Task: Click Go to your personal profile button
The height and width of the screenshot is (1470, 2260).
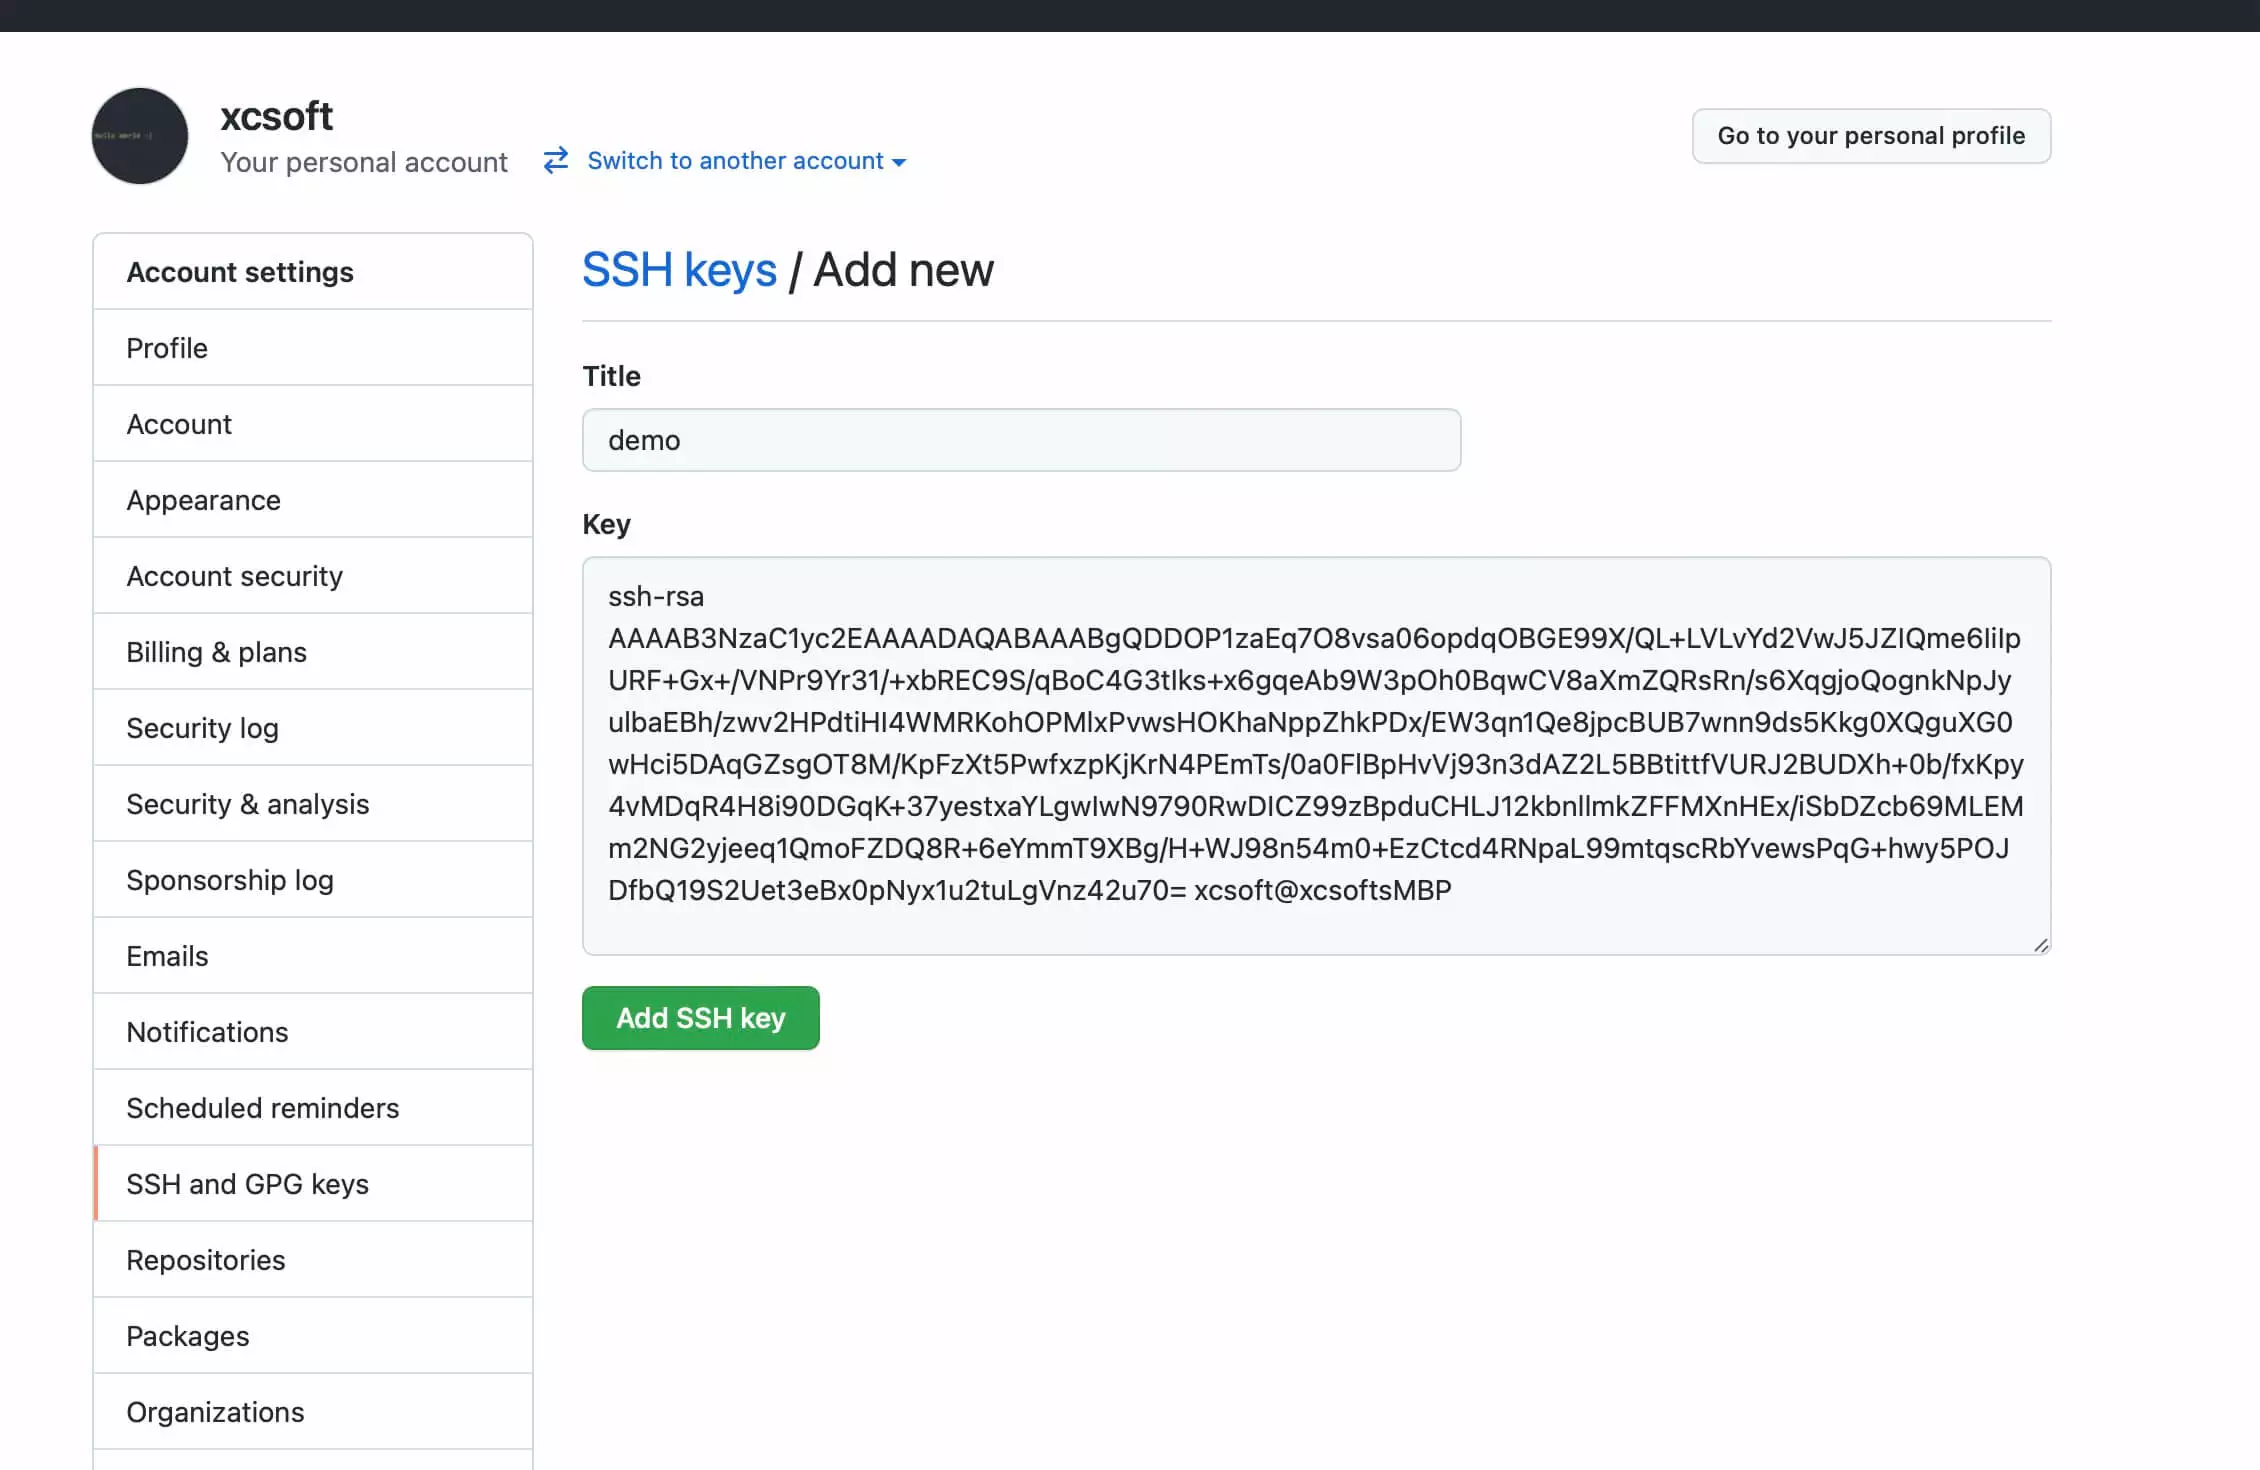Action: pyautogui.click(x=1871, y=136)
